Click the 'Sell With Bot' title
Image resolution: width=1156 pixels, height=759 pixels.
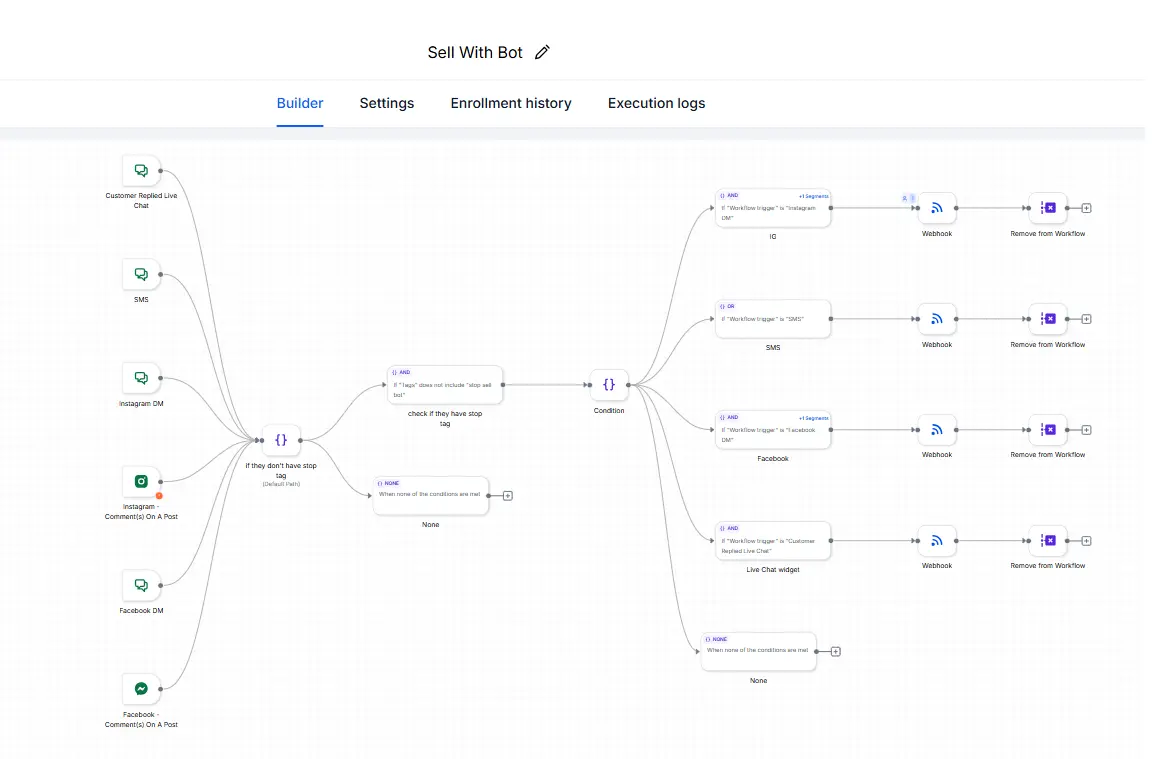(x=475, y=52)
